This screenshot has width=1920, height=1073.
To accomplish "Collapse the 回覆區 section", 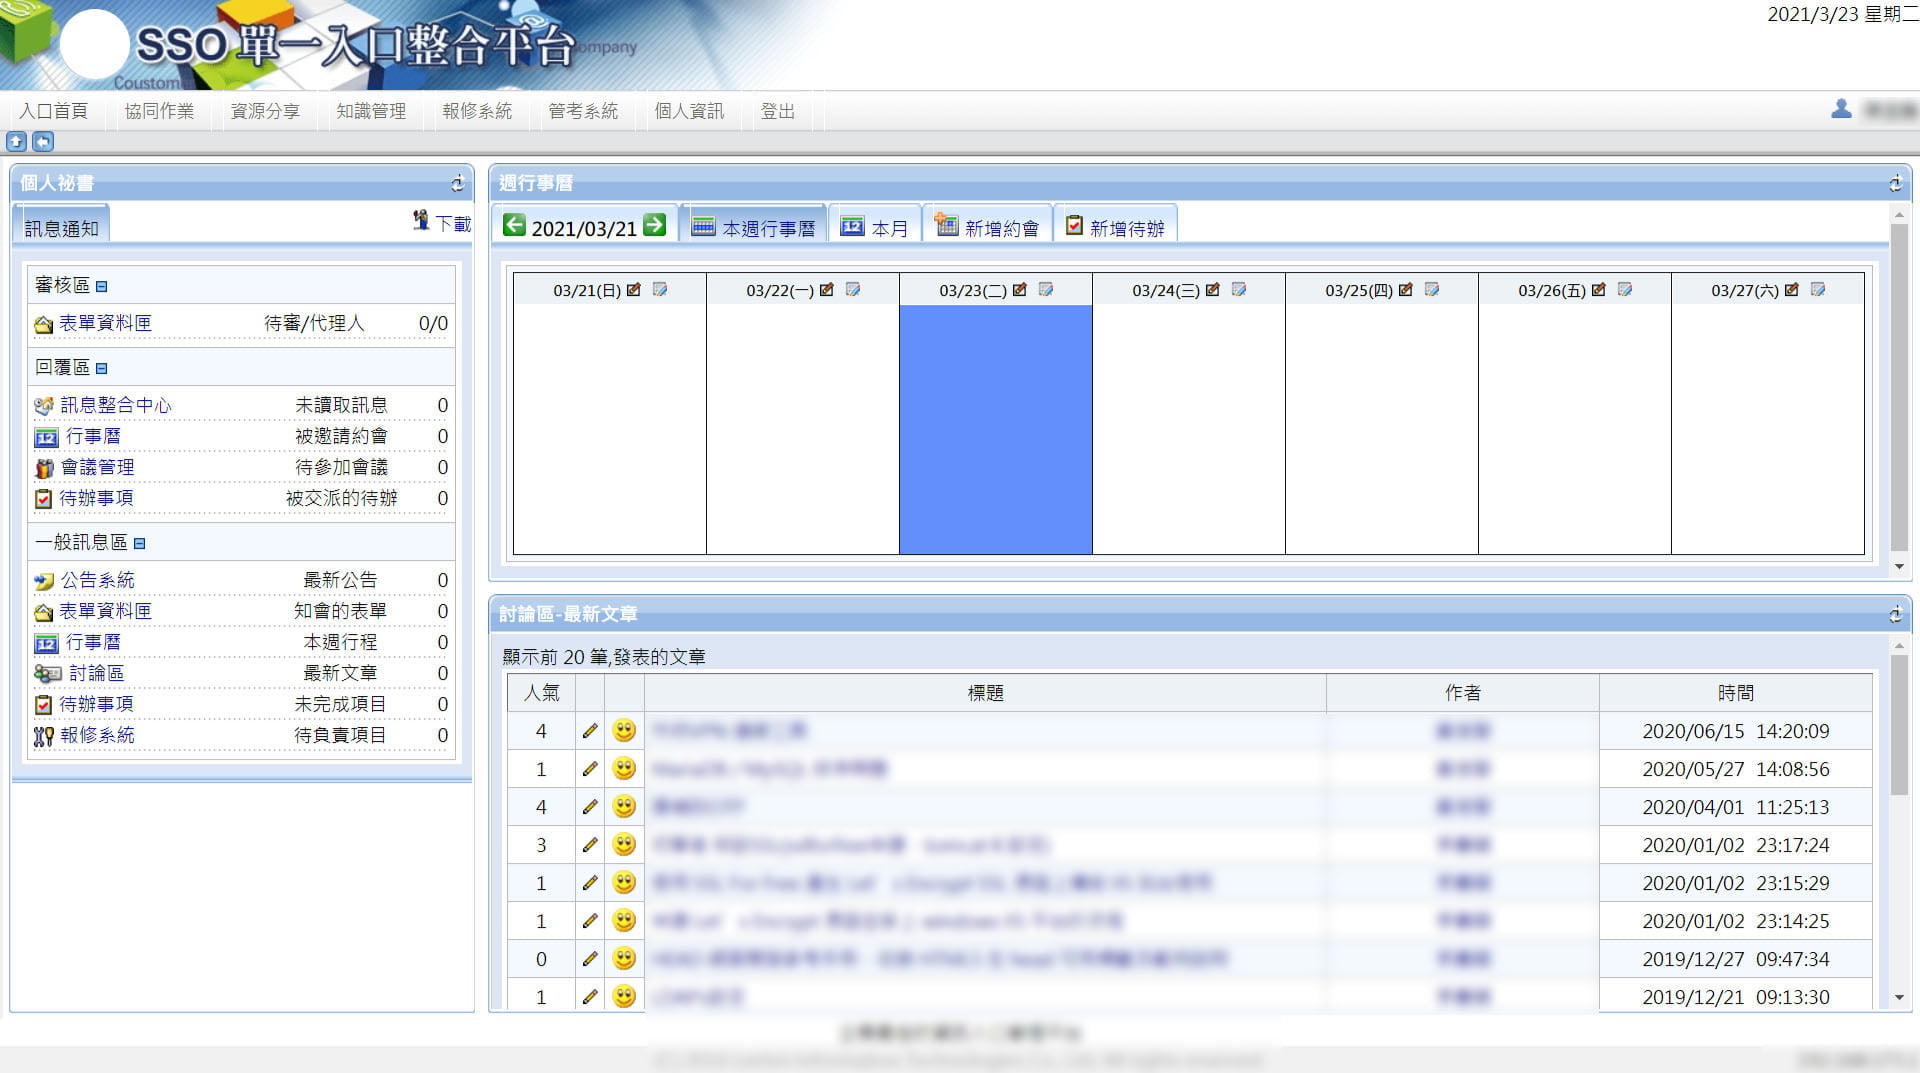I will (101, 369).
